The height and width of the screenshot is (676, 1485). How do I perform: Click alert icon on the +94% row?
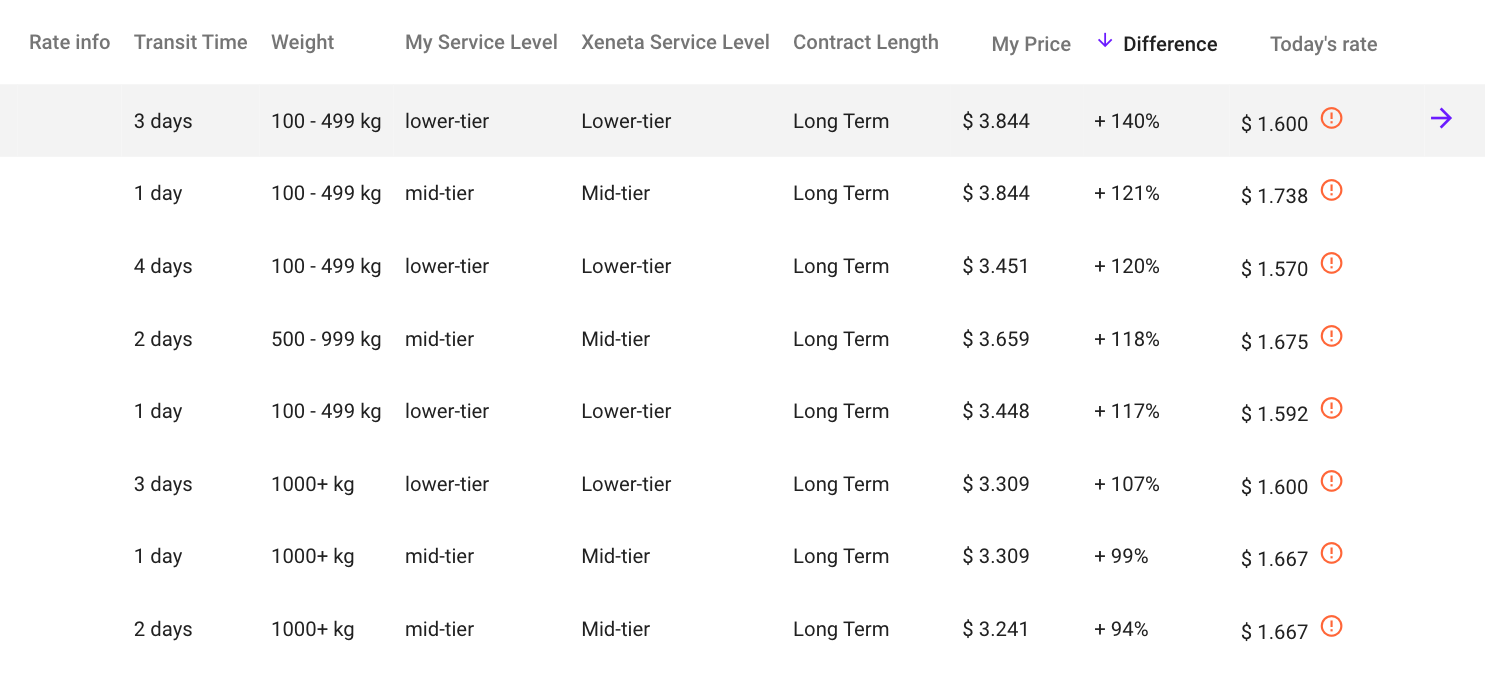1331,626
